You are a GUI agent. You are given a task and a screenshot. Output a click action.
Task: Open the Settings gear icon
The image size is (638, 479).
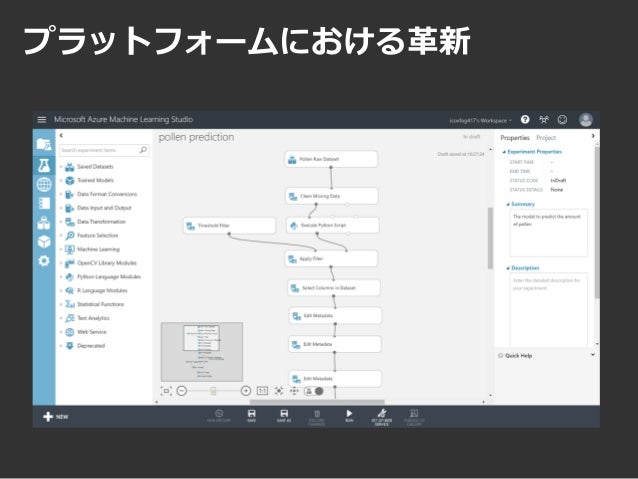point(44,260)
